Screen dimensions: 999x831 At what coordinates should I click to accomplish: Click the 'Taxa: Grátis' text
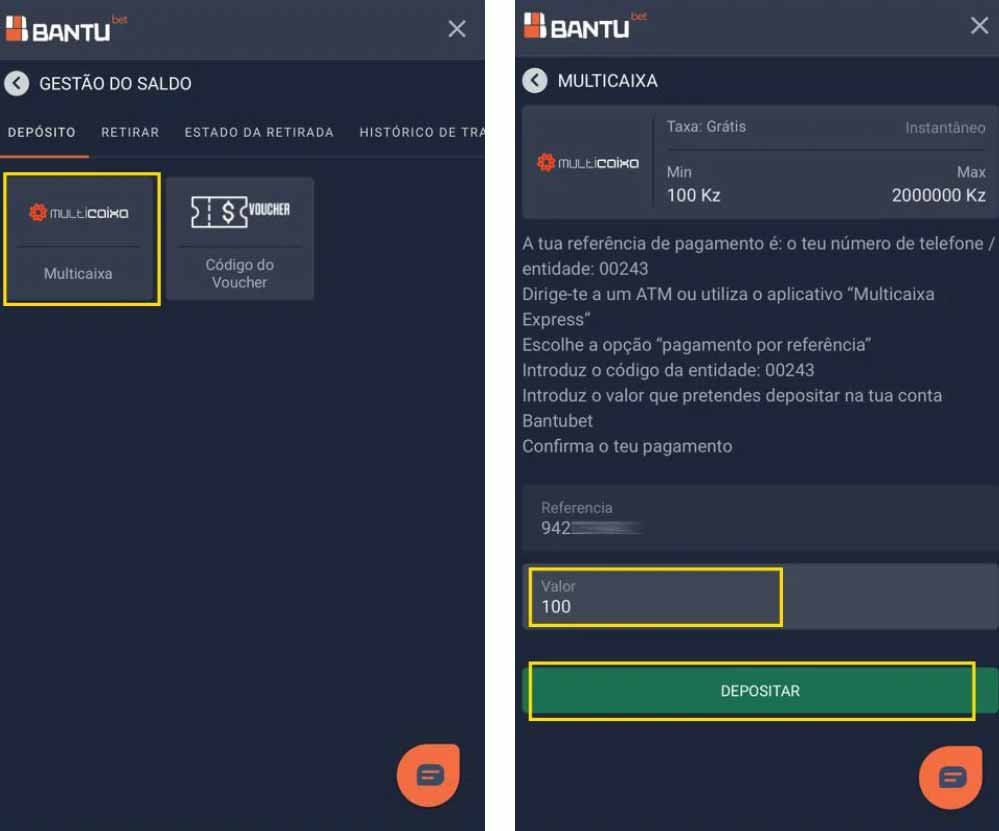pos(706,126)
